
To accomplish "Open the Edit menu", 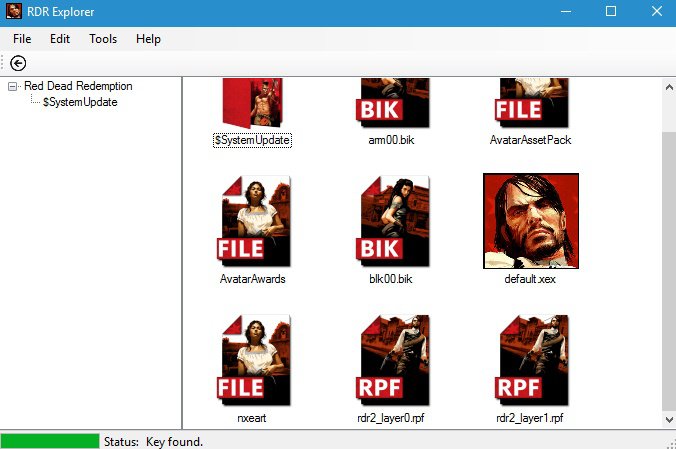I will 60,39.
